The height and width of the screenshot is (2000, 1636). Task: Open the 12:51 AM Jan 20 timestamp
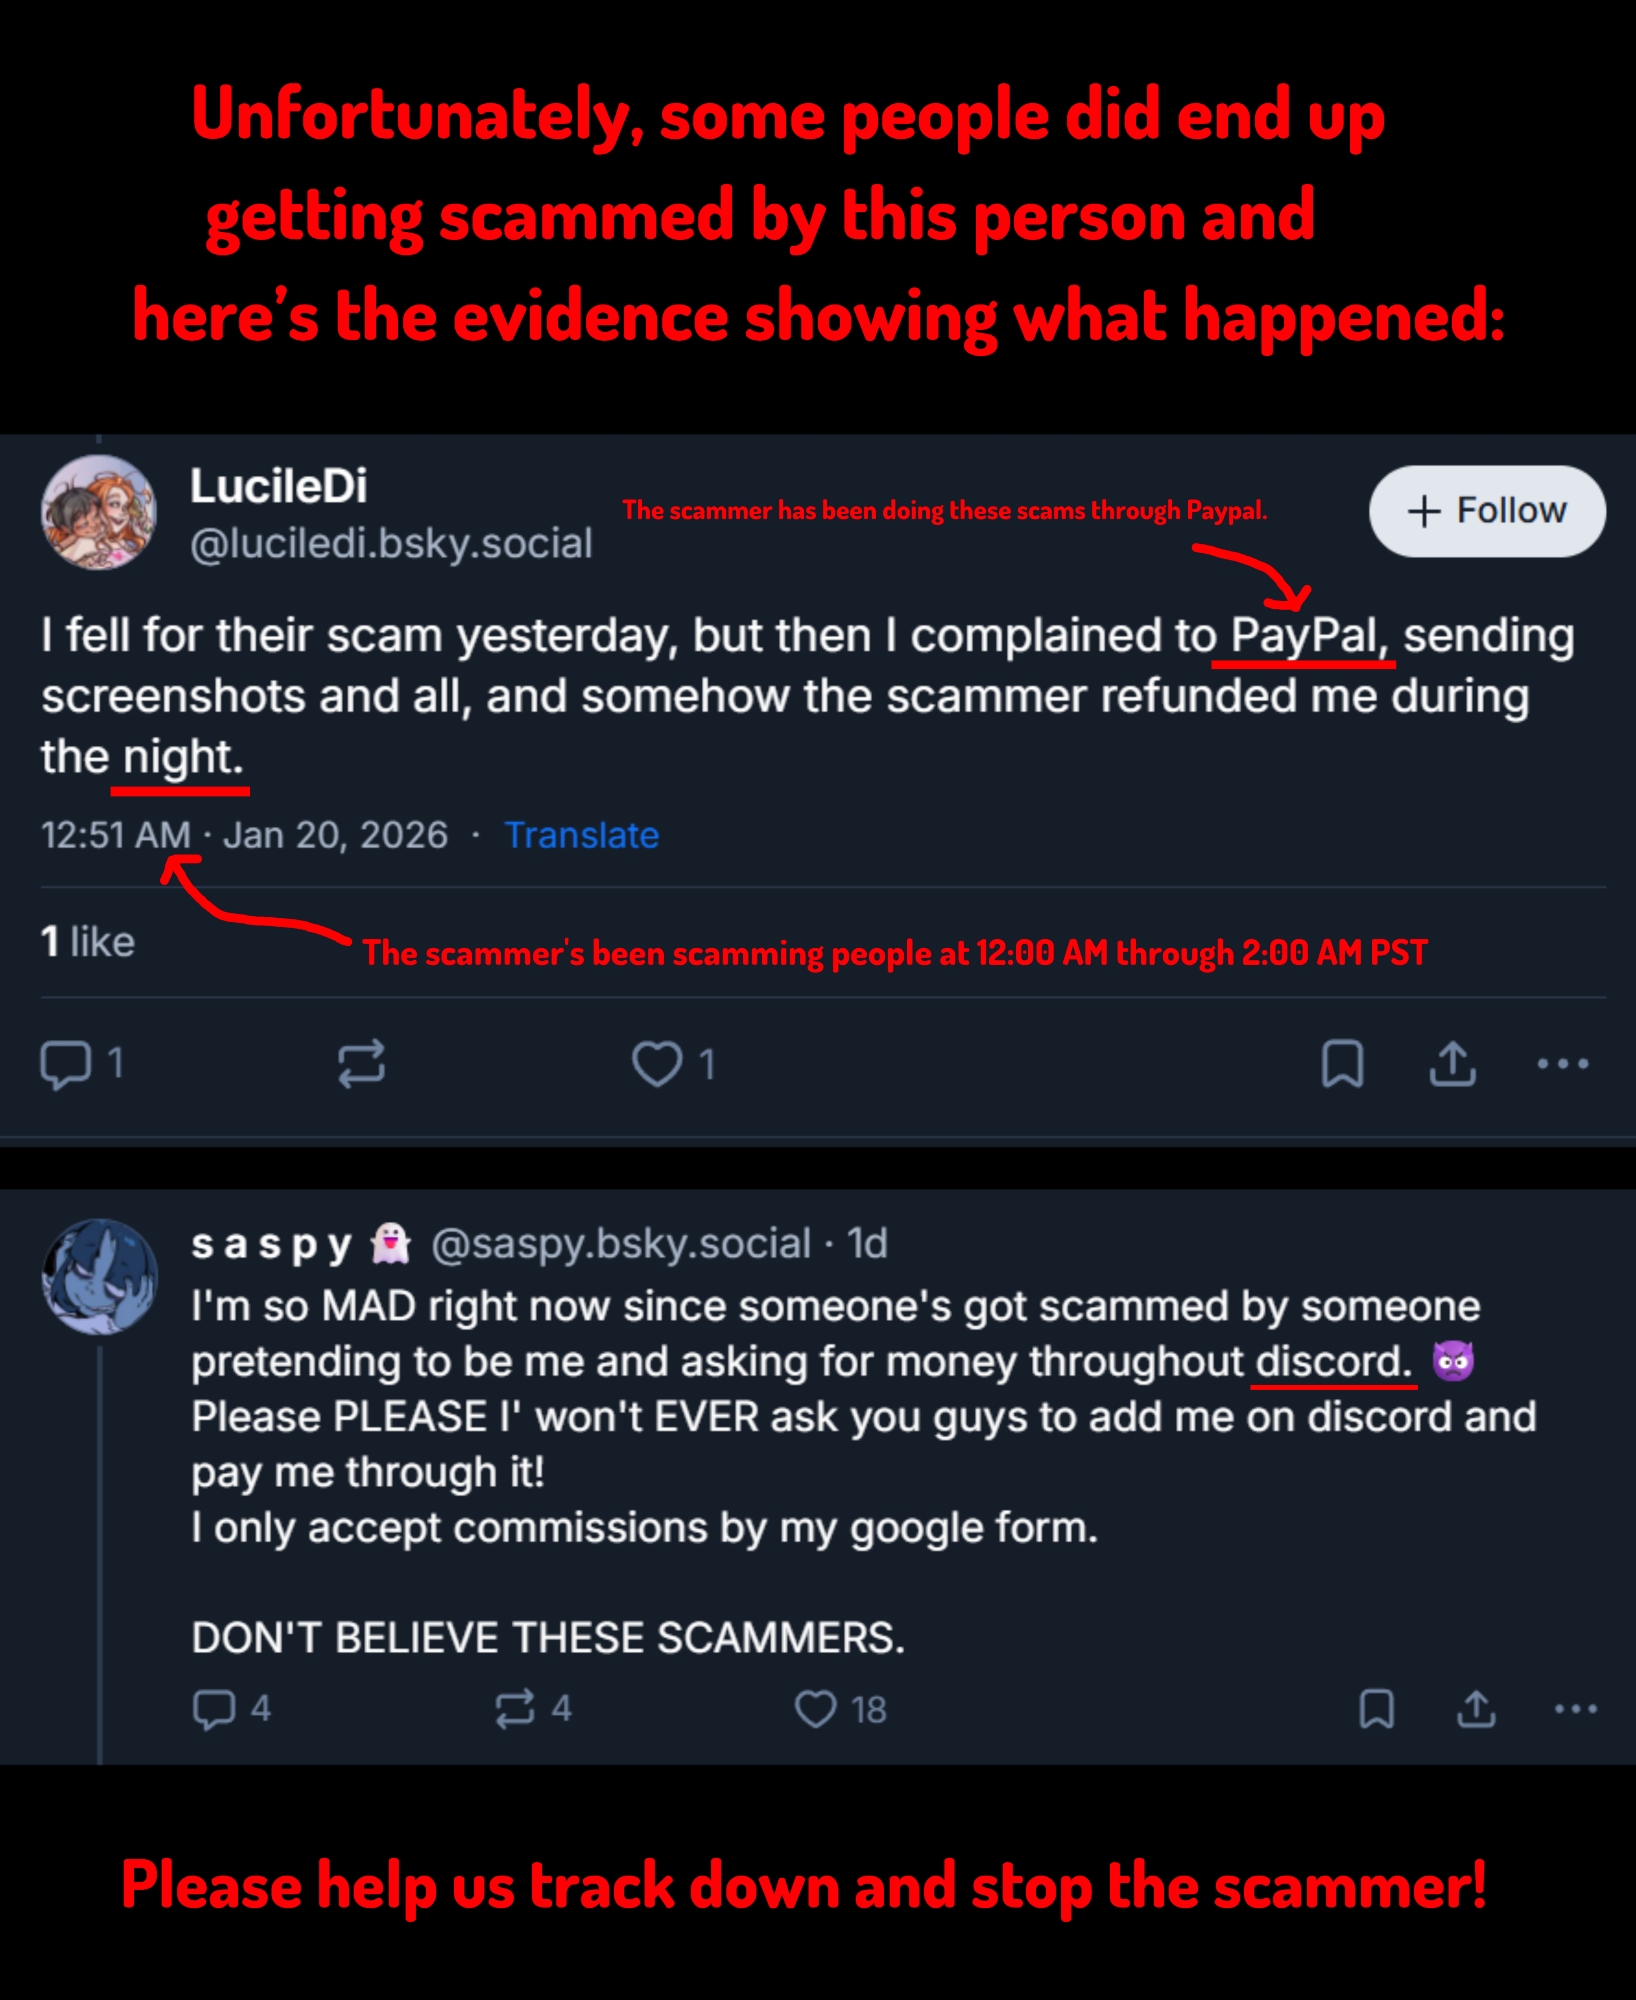244,835
